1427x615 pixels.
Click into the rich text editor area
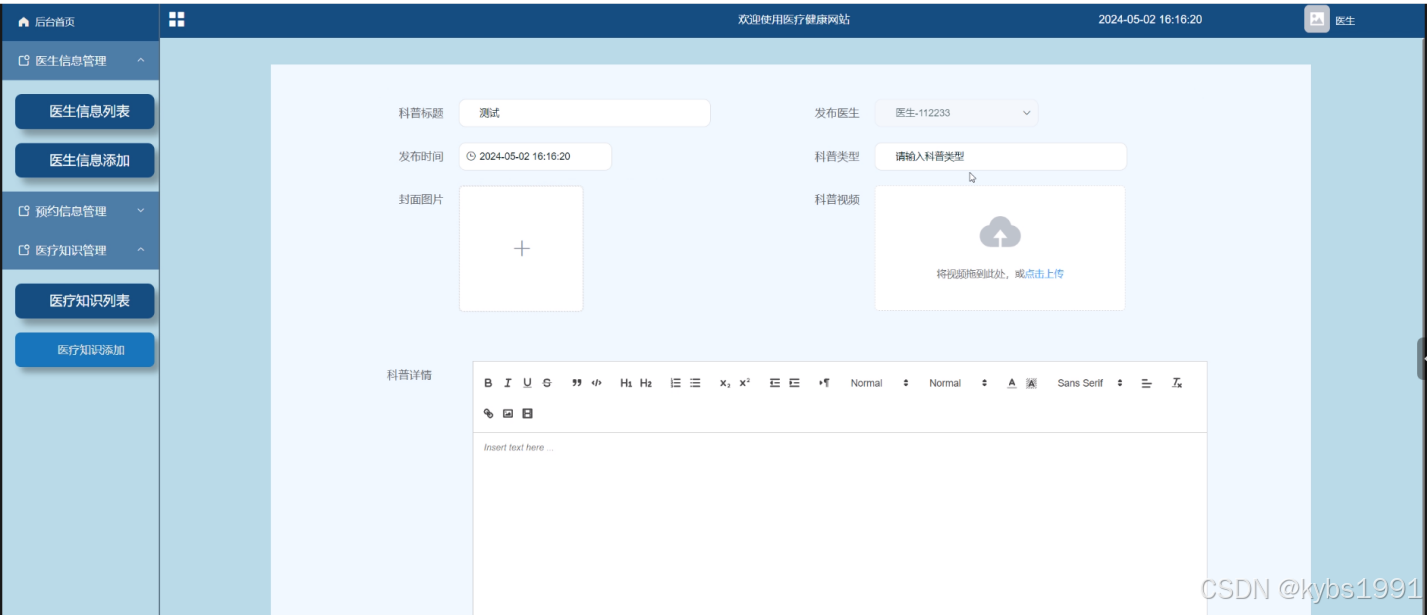839,523
